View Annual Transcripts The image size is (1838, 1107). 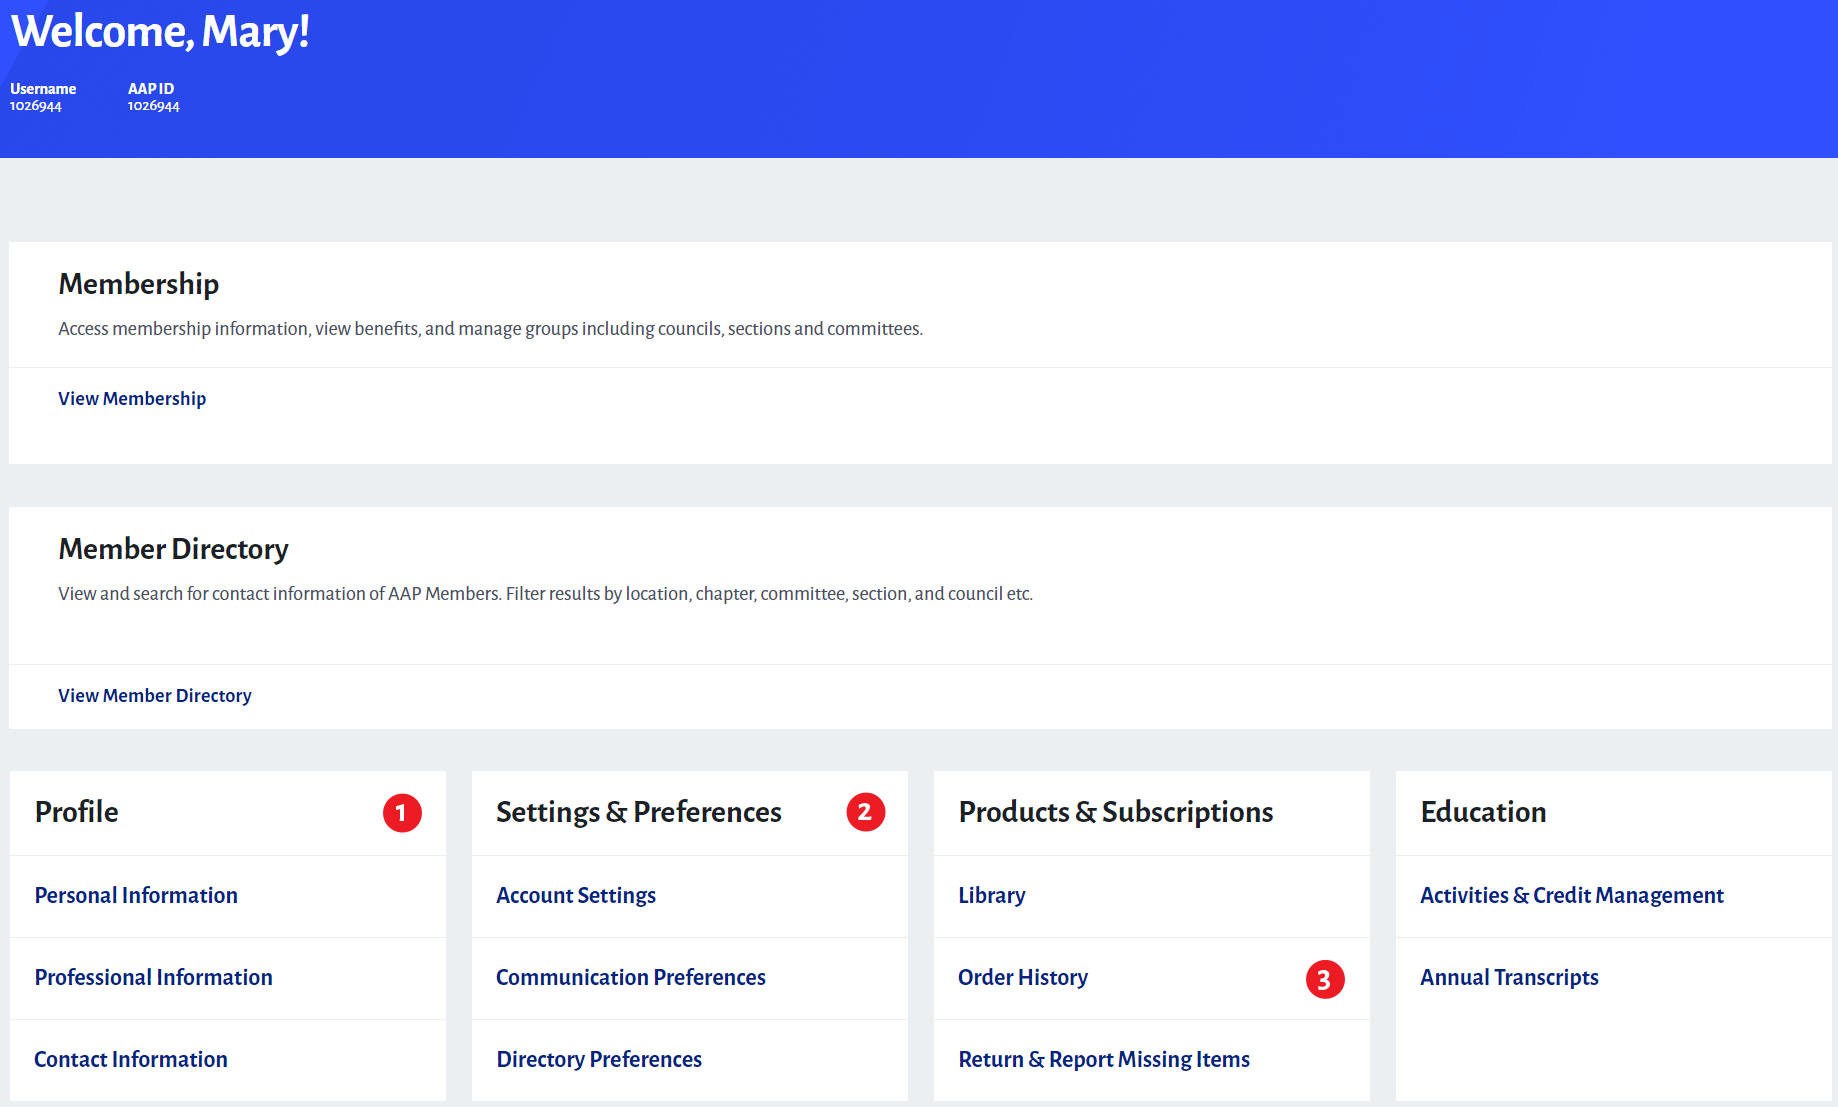(1509, 977)
